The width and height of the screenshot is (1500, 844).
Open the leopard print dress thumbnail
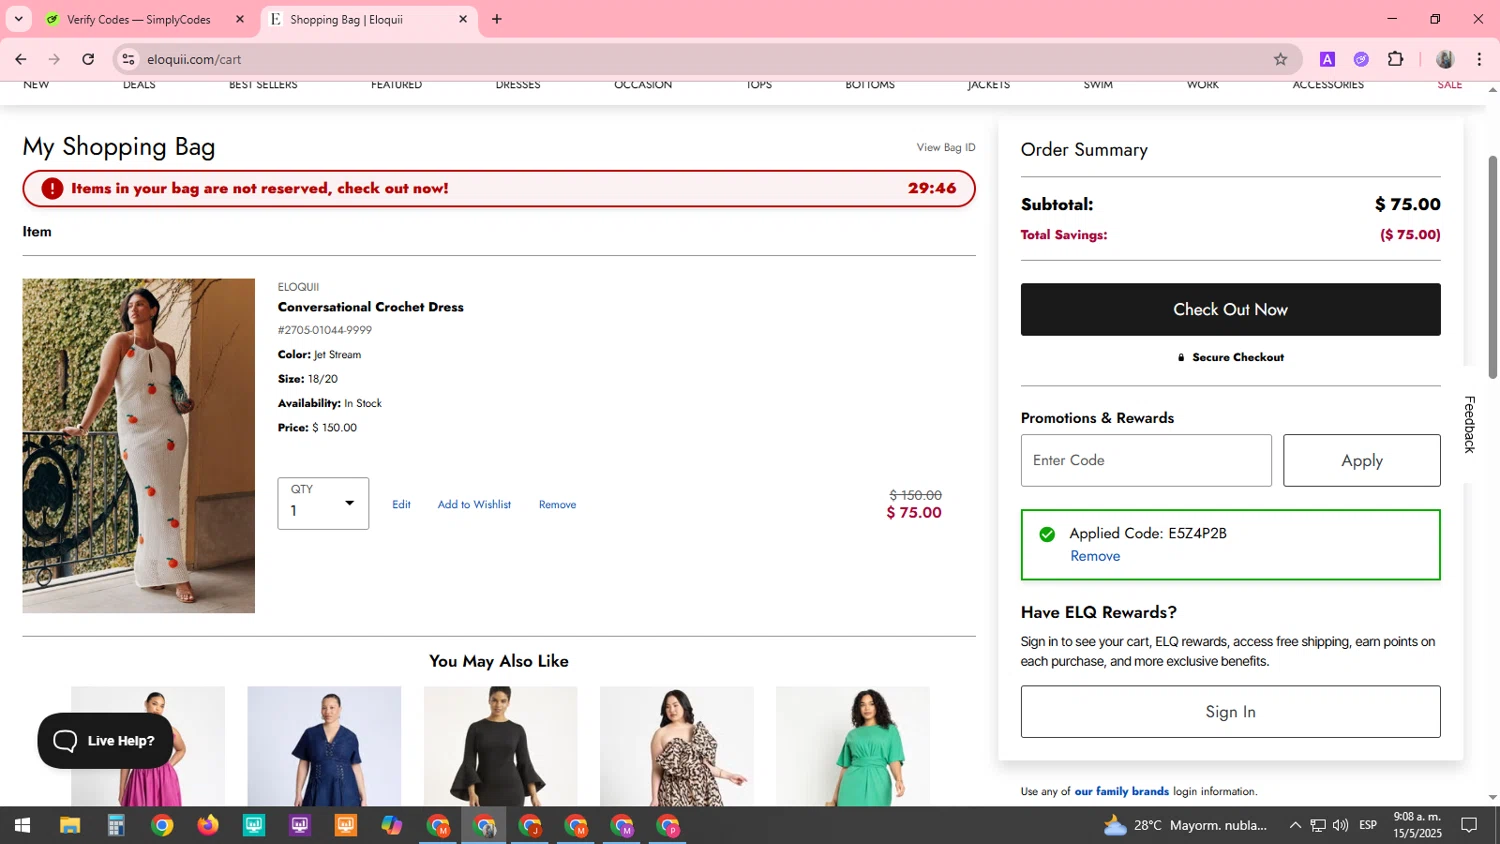tap(677, 746)
